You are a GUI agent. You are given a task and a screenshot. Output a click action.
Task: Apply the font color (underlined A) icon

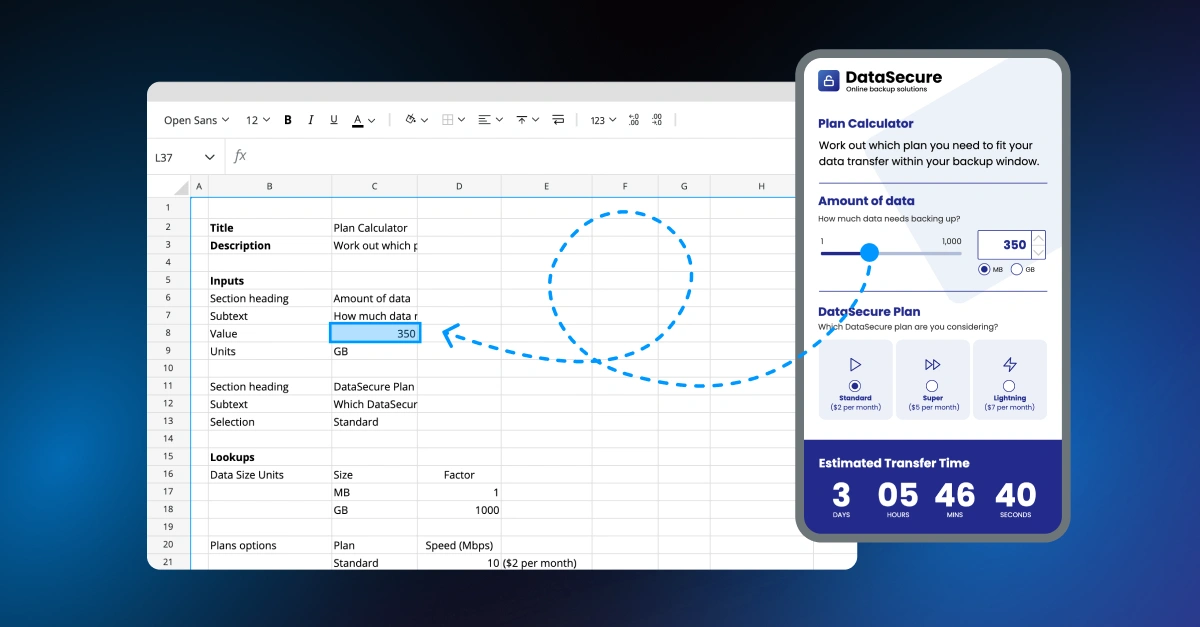coord(358,120)
